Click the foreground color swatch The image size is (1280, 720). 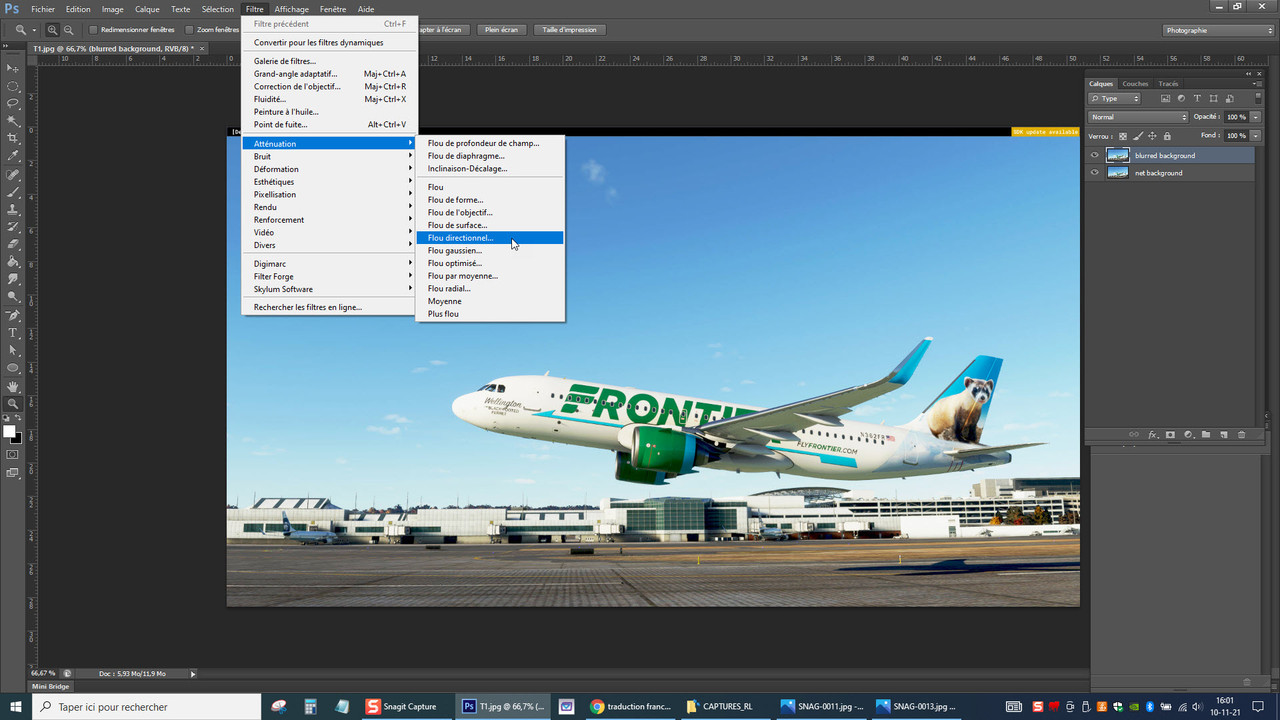coord(9,431)
